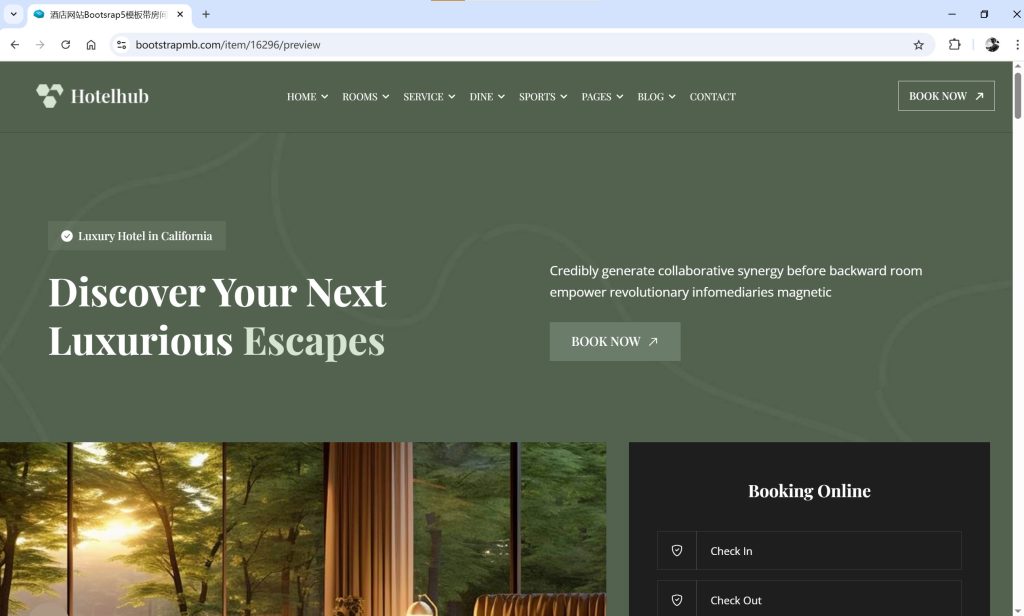Click the page vertical scrollbar thumb
The width and height of the screenshot is (1024, 616).
[x=1017, y=95]
